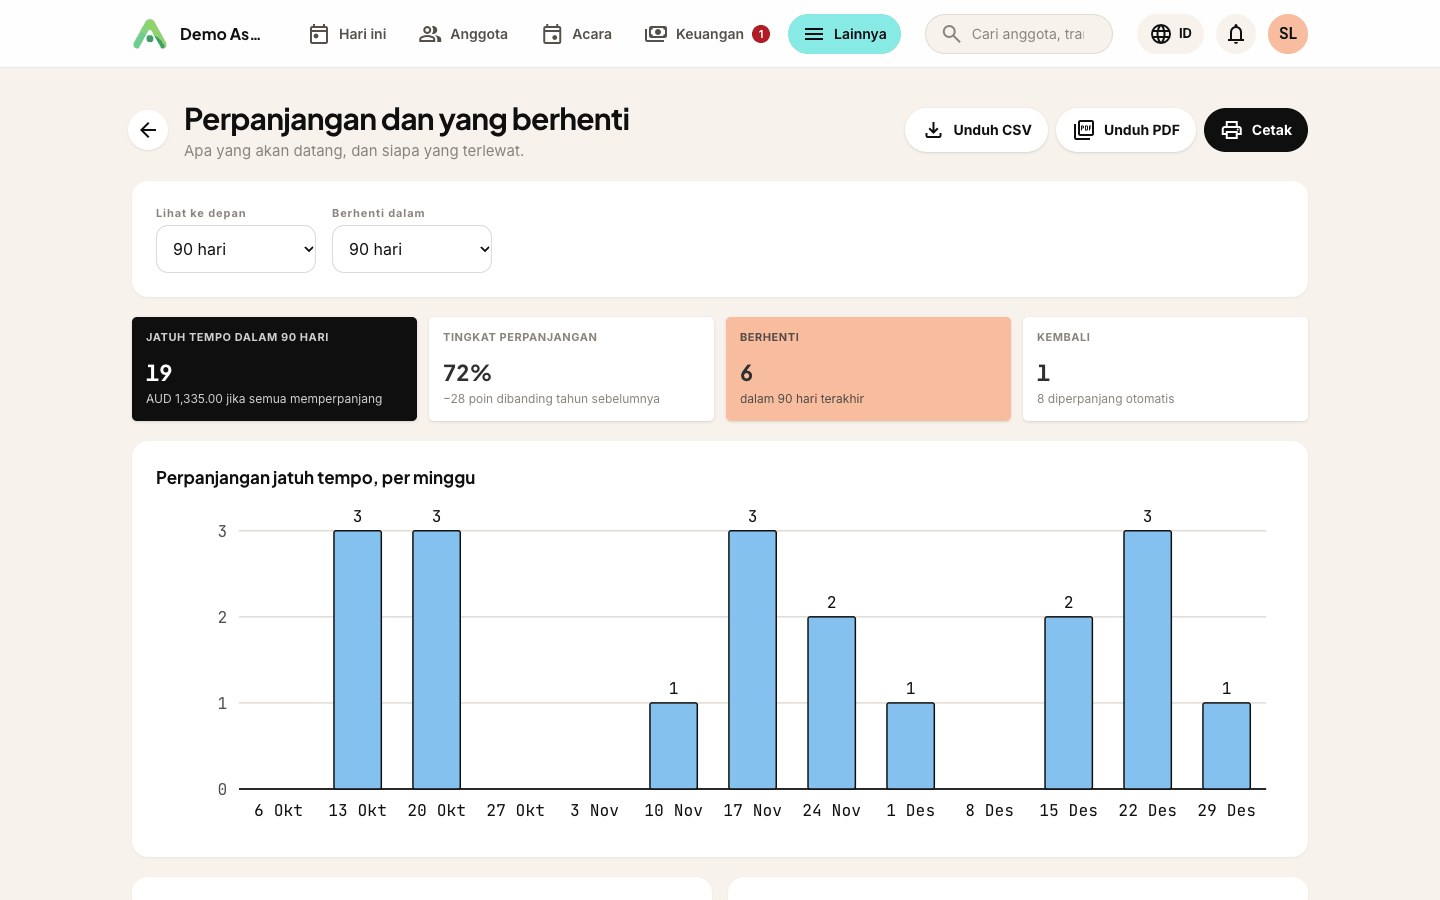Click the '3 Nov' axis label
The image size is (1440, 900).
pos(594,810)
